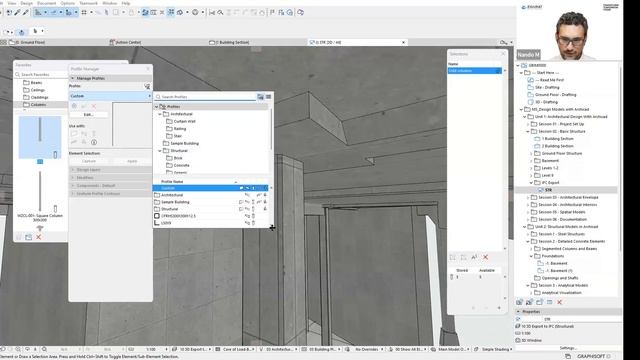The image size is (640, 360).
Task: Click the new folder icon in Favorites palette
Action: click(x=29, y=237)
